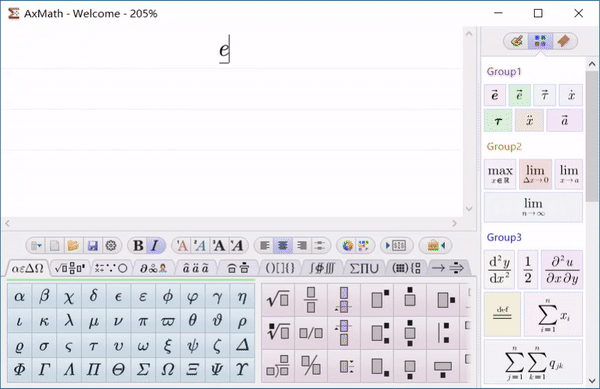This screenshot has height=389, width=600.
Task: Insert capital Omega symbol
Action: (167, 369)
